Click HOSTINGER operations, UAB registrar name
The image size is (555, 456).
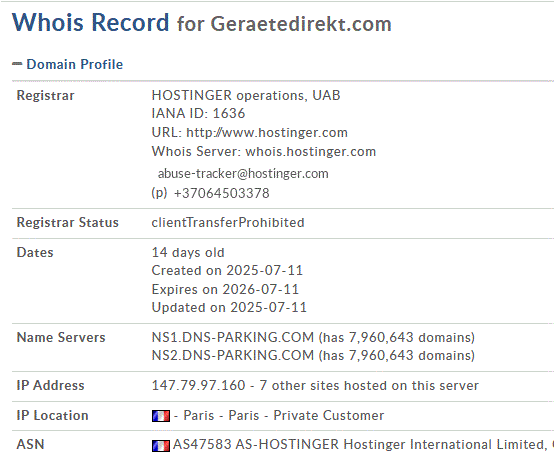246,95
